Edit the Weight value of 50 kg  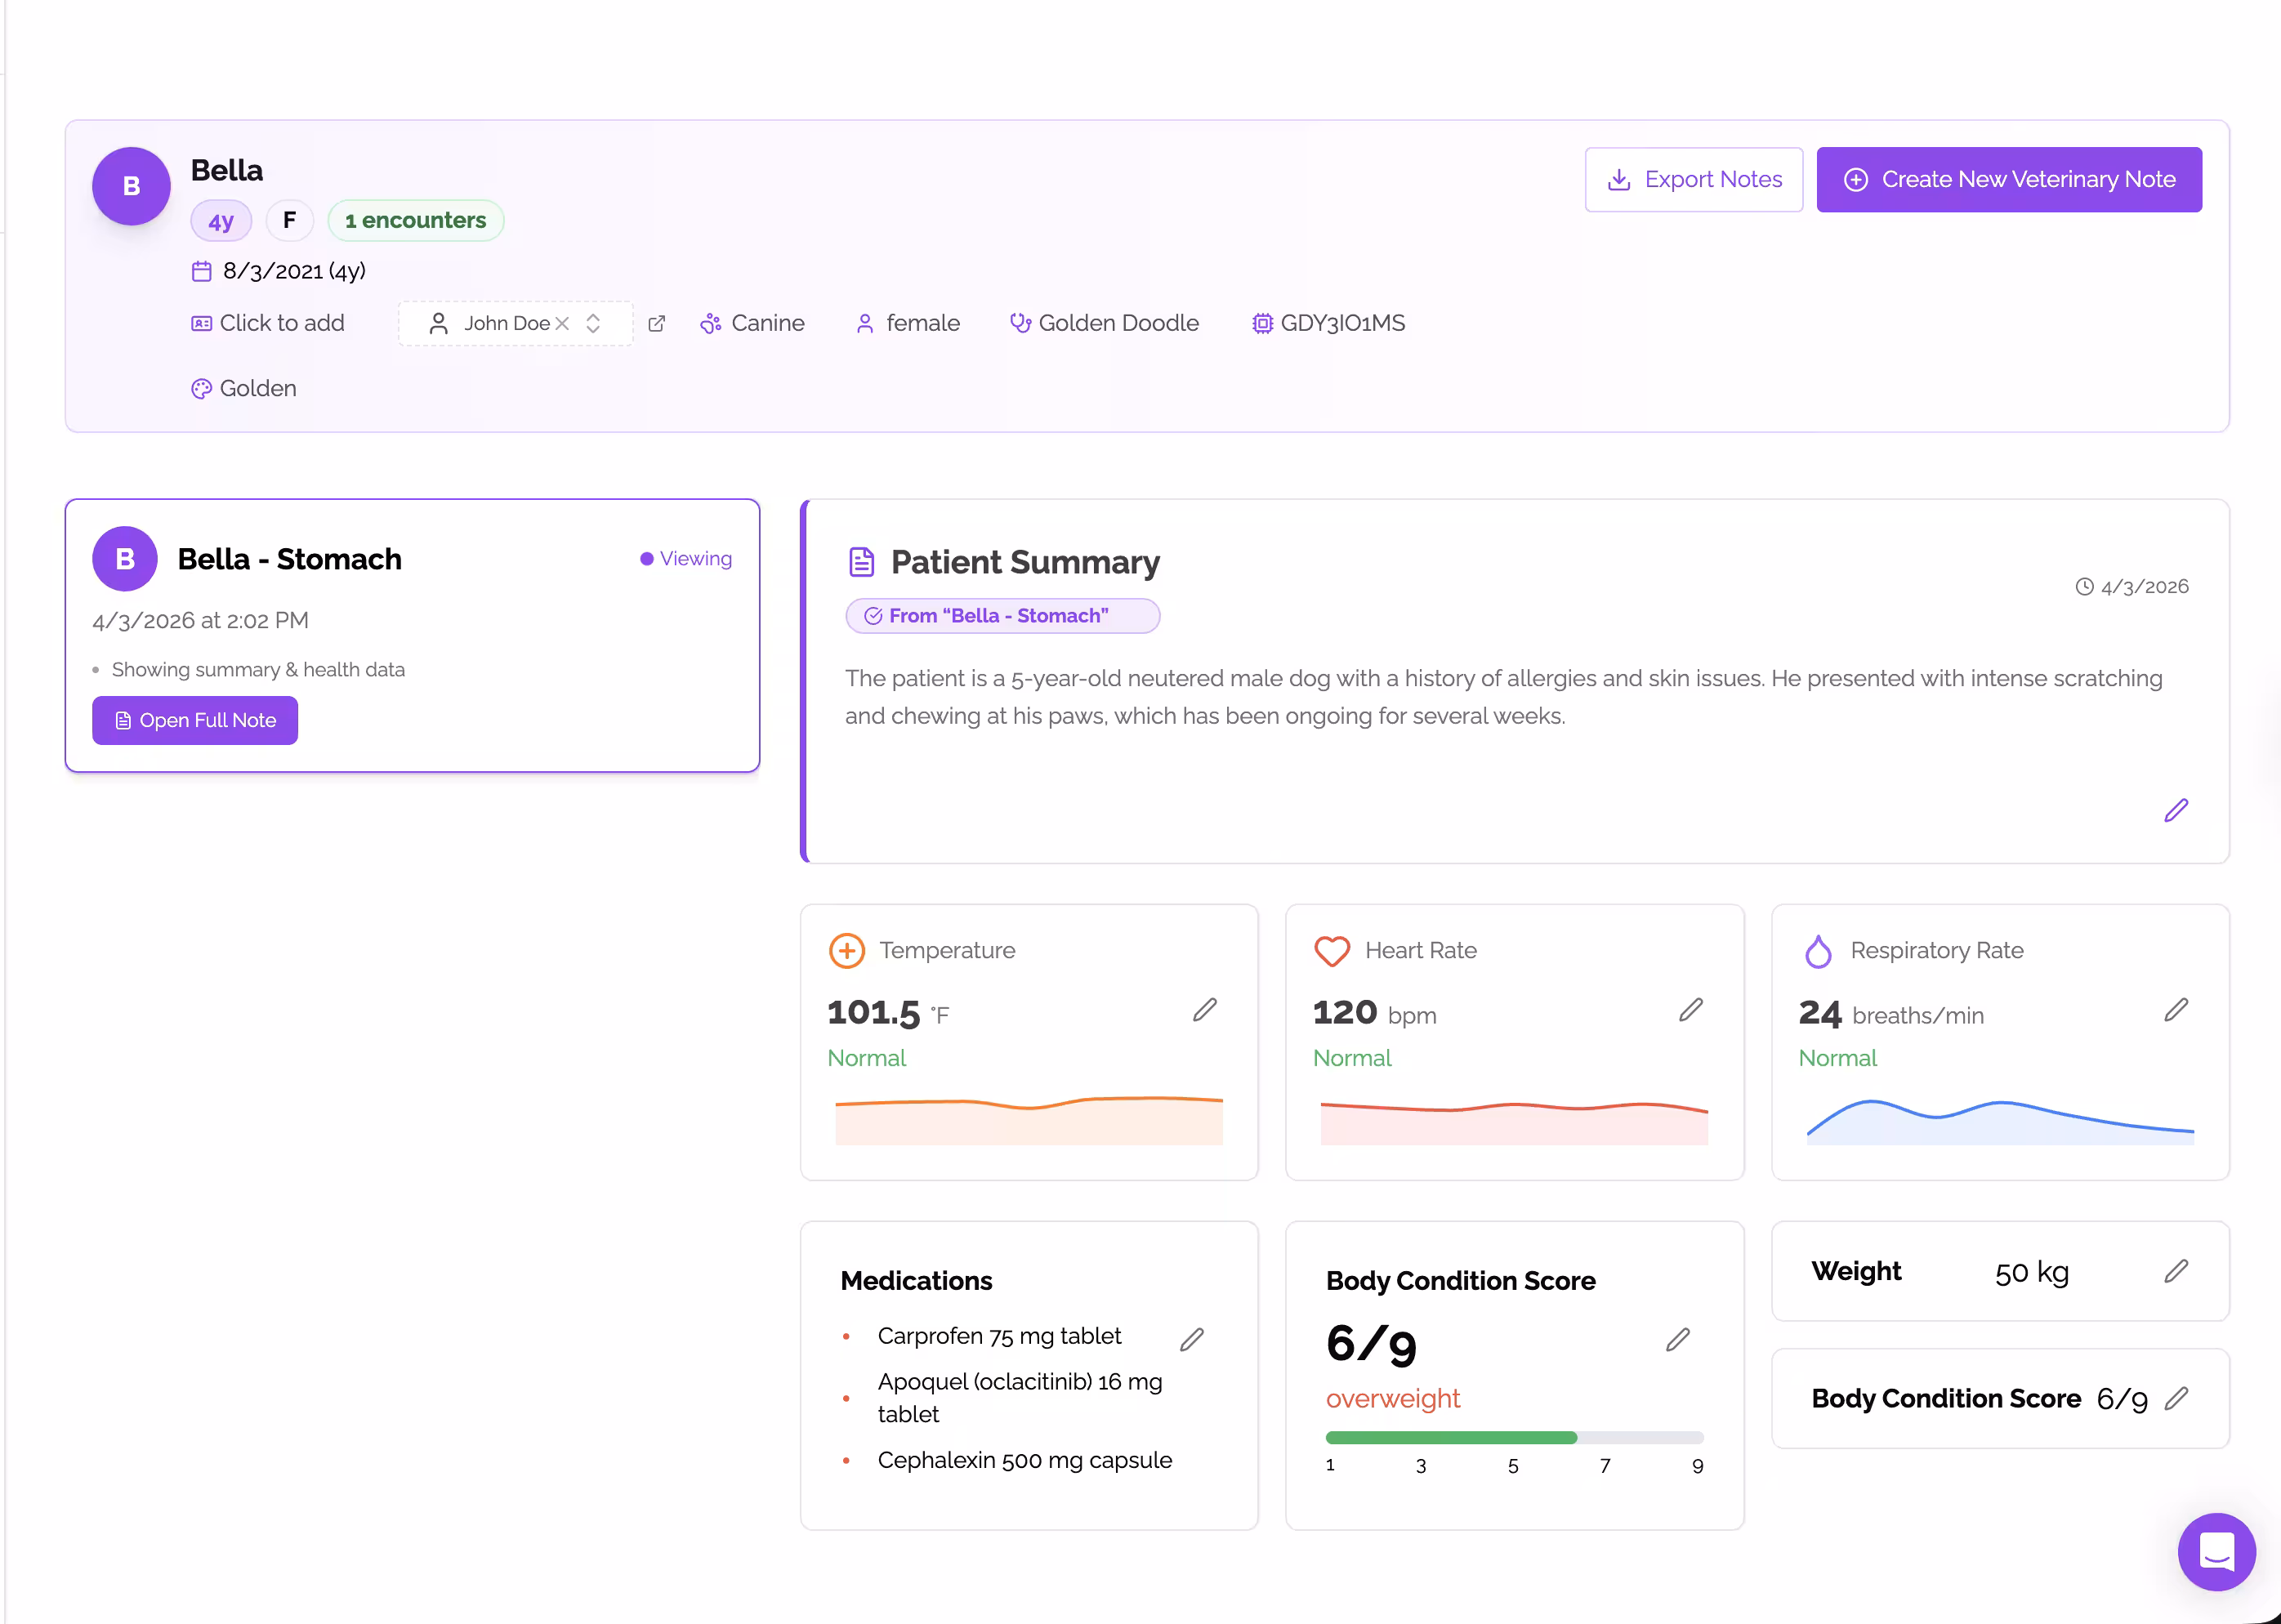coord(2176,1271)
